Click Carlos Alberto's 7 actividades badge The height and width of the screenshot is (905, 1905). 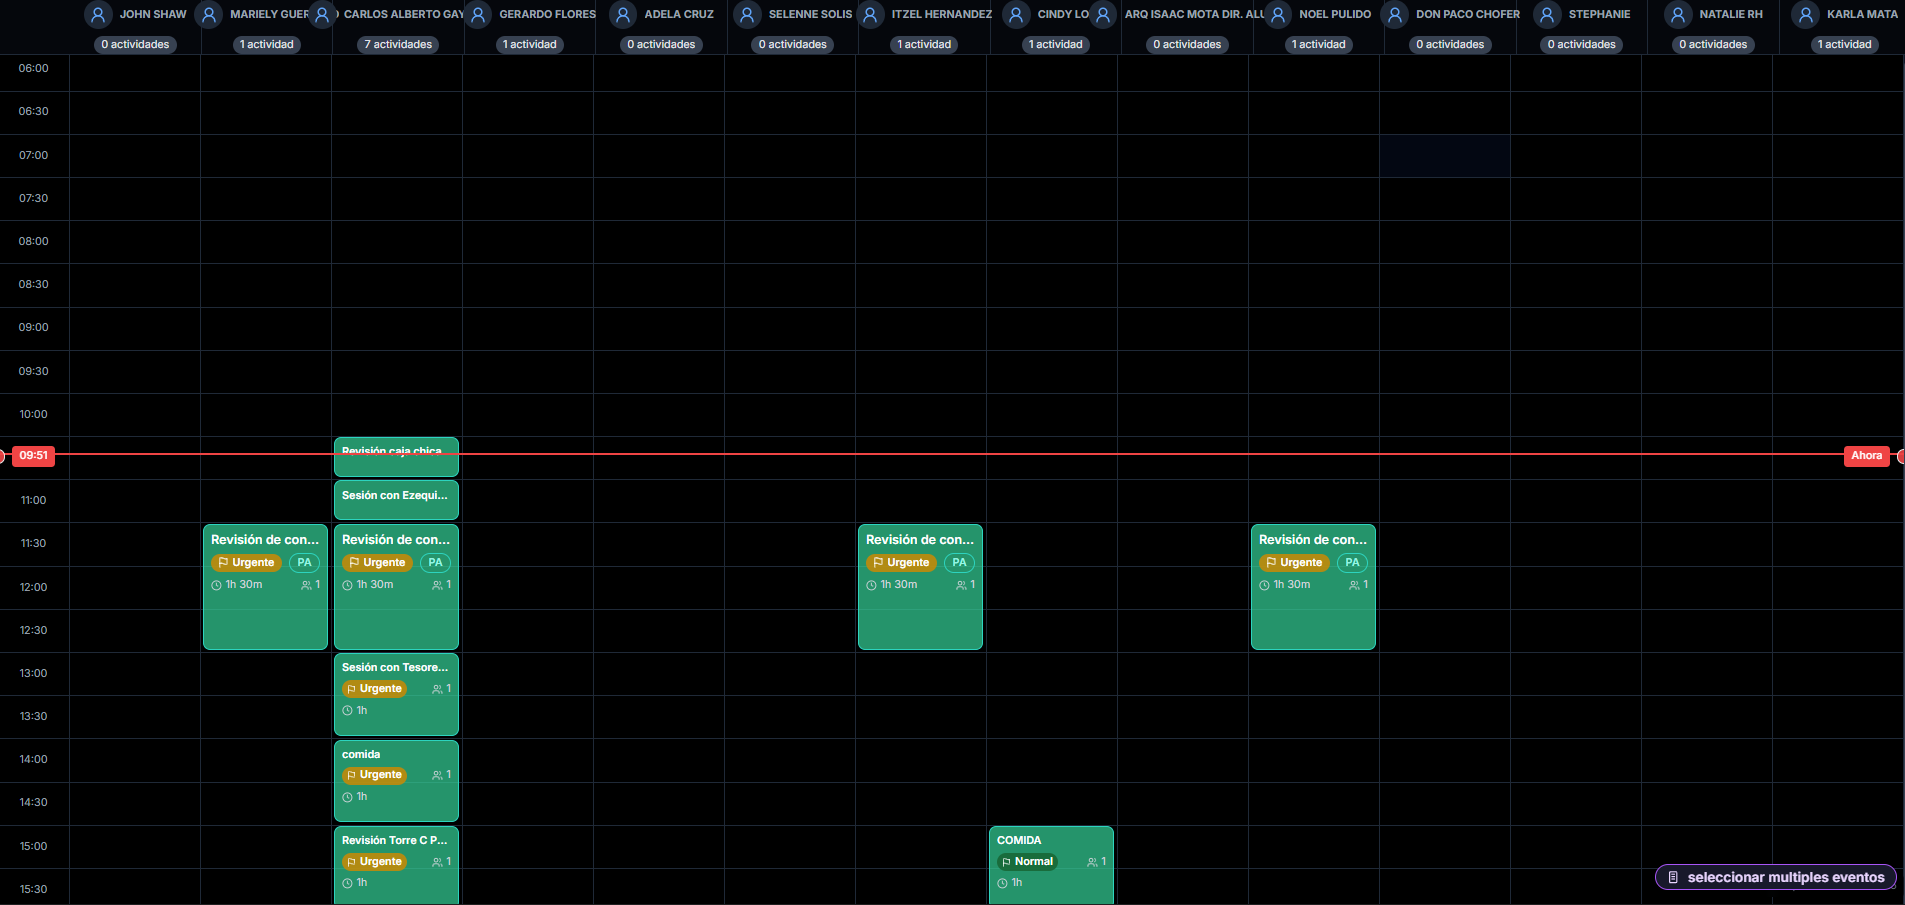[398, 44]
